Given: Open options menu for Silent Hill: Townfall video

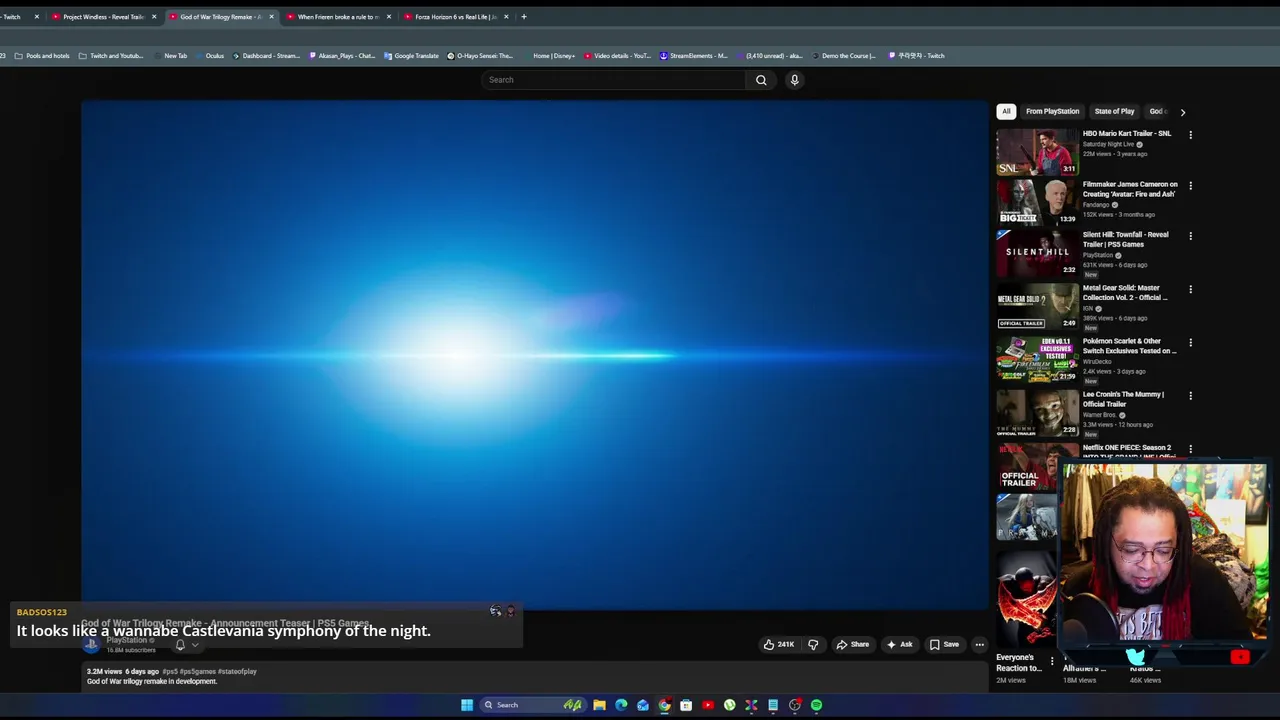Looking at the screenshot, I should [x=1190, y=236].
